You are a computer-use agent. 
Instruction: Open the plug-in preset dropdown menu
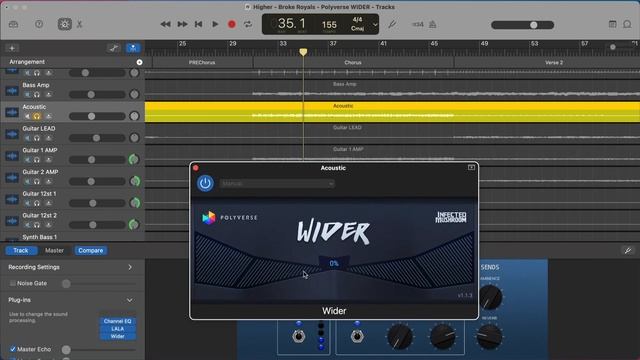pyautogui.click(x=277, y=184)
